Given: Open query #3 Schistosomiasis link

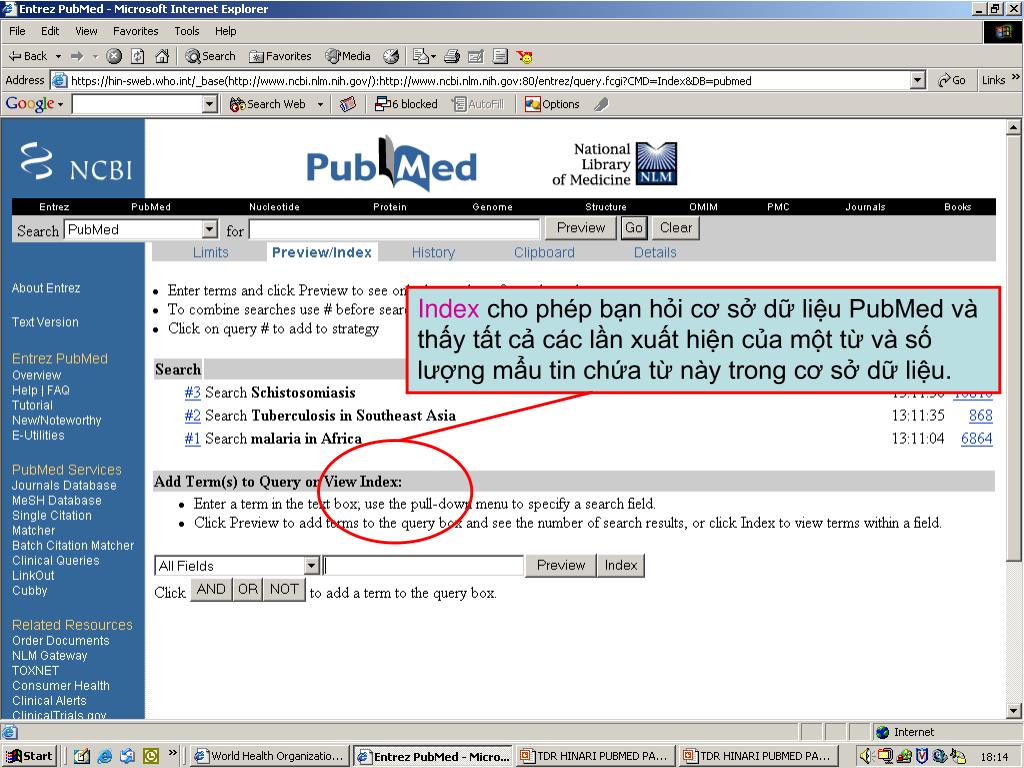Looking at the screenshot, I should click(x=192, y=392).
